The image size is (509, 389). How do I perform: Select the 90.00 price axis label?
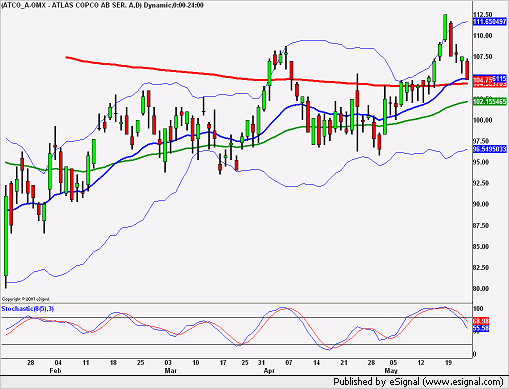click(x=481, y=204)
